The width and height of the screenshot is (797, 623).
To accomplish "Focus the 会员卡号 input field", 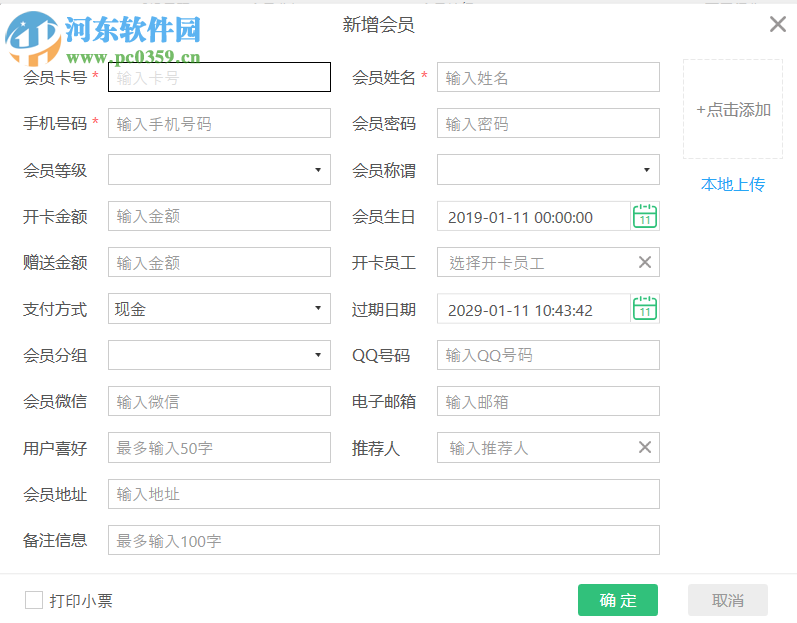I will [x=219, y=77].
